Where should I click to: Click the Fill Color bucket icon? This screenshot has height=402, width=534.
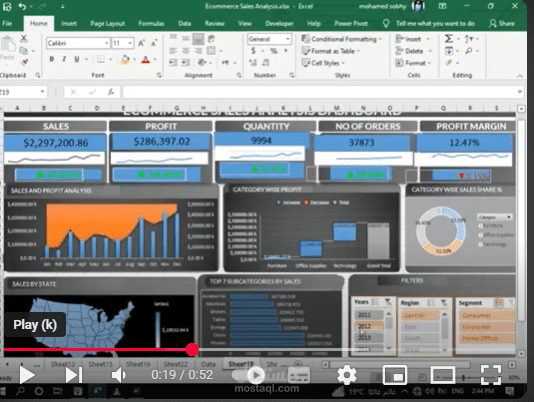(x=125, y=60)
